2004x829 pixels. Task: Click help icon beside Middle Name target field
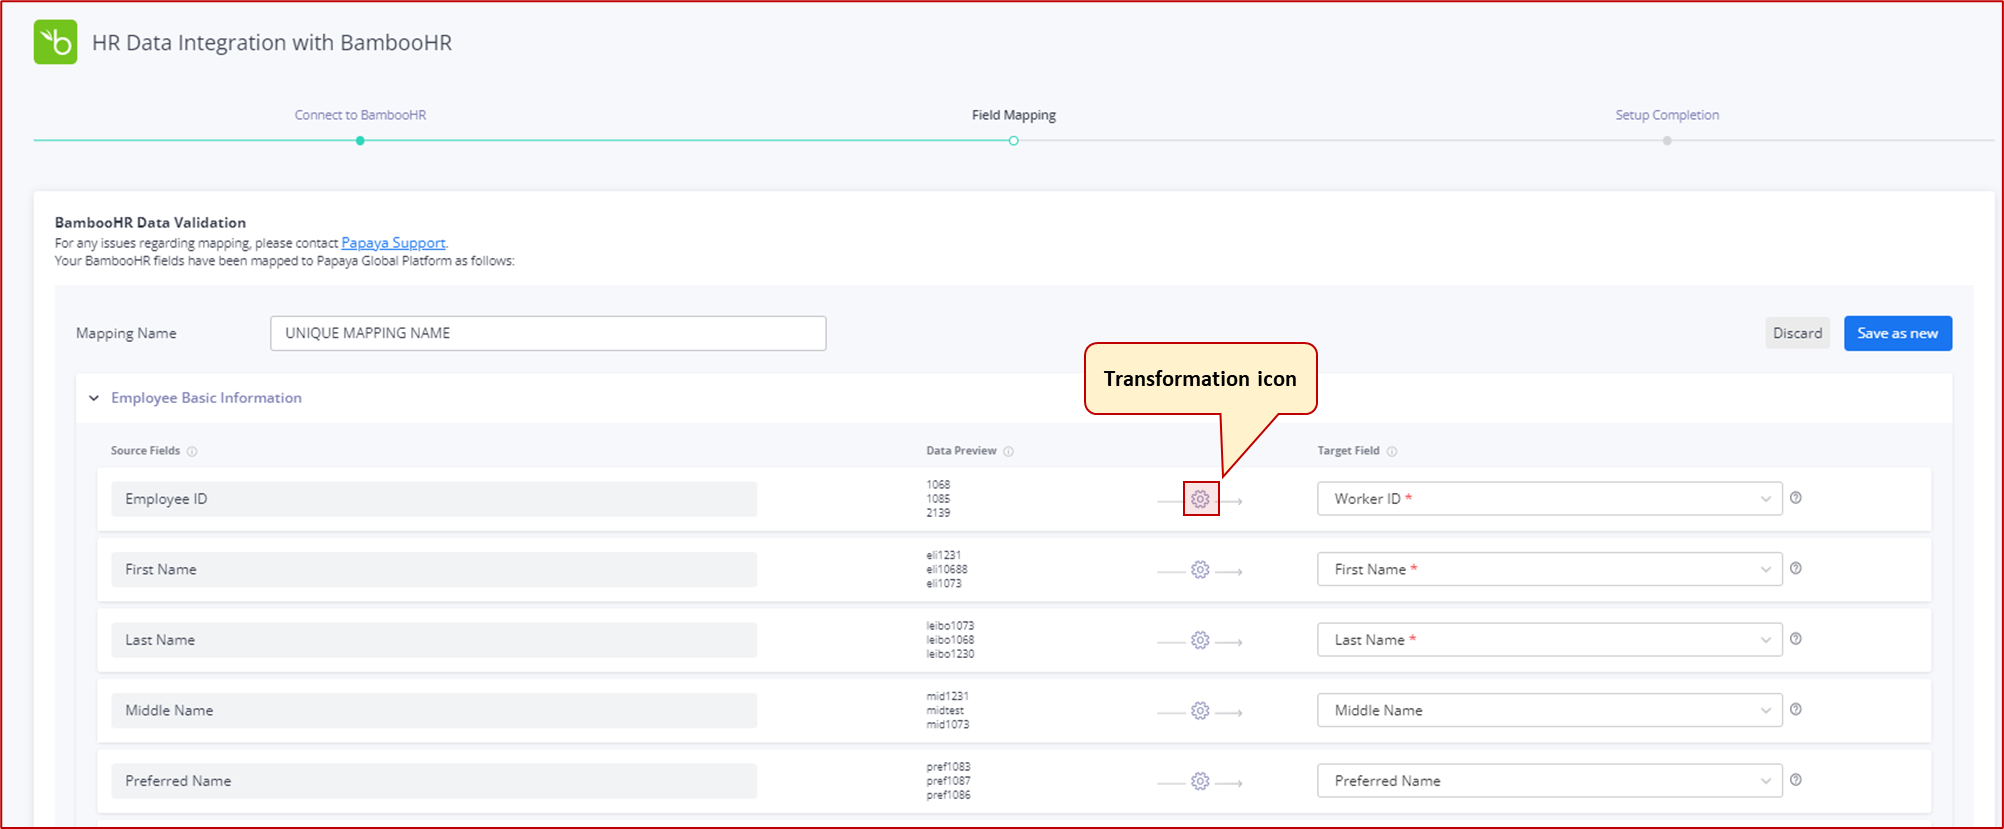tap(1796, 709)
